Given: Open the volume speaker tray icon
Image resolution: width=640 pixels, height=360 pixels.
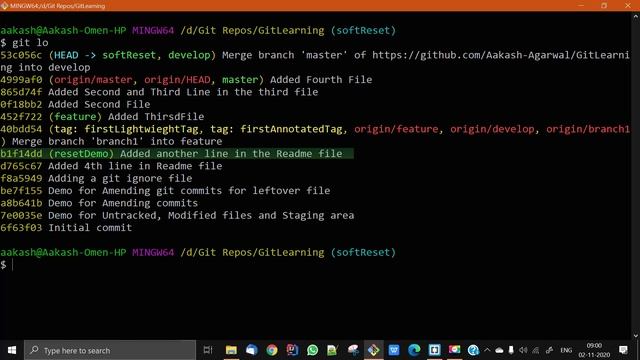Looking at the screenshot, I should click(523, 350).
